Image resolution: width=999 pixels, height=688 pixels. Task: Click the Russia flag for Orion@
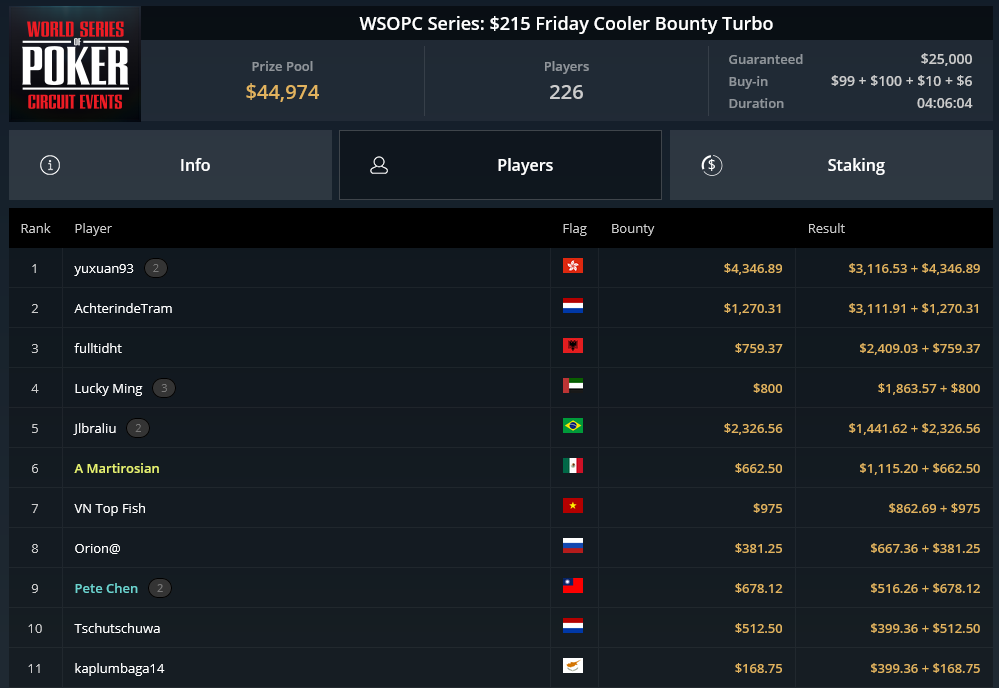click(x=573, y=546)
